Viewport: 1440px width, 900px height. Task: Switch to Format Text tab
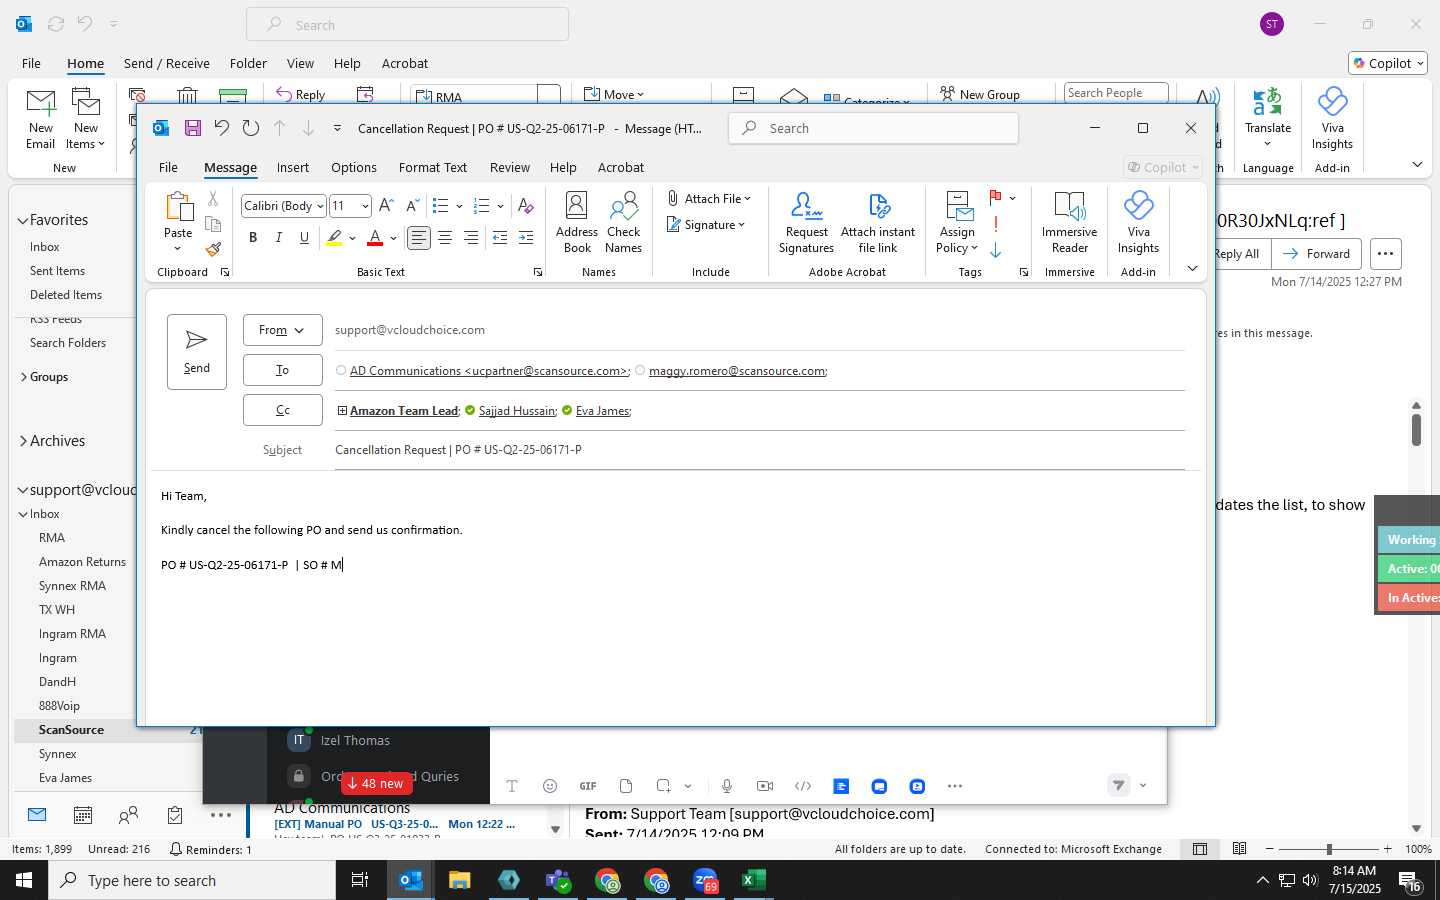(433, 167)
